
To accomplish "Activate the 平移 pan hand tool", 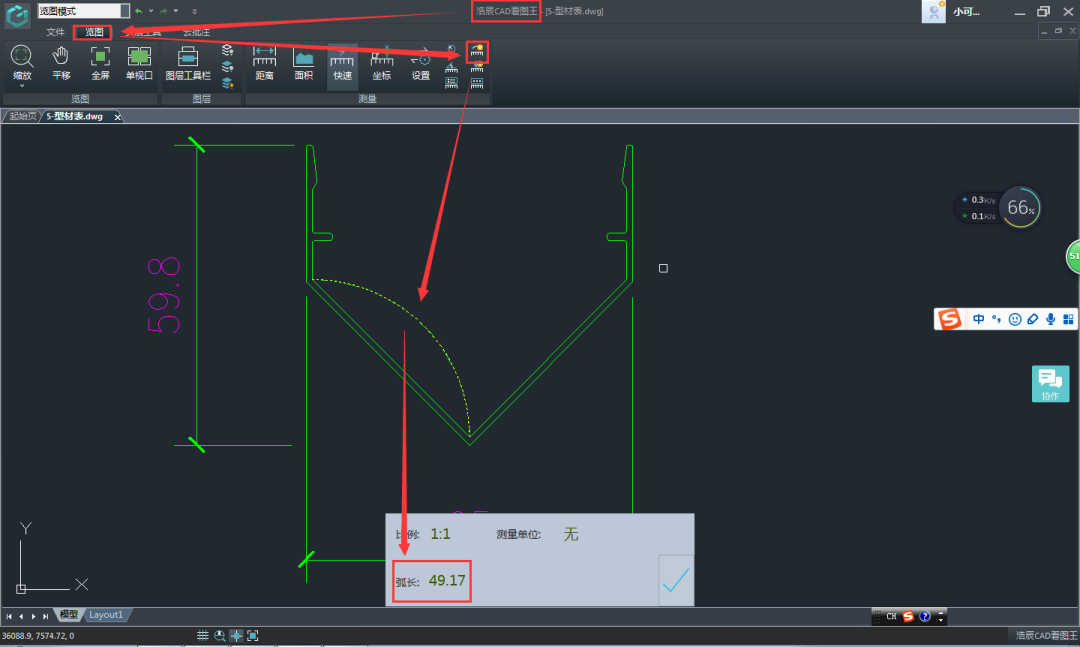I will tap(61, 62).
